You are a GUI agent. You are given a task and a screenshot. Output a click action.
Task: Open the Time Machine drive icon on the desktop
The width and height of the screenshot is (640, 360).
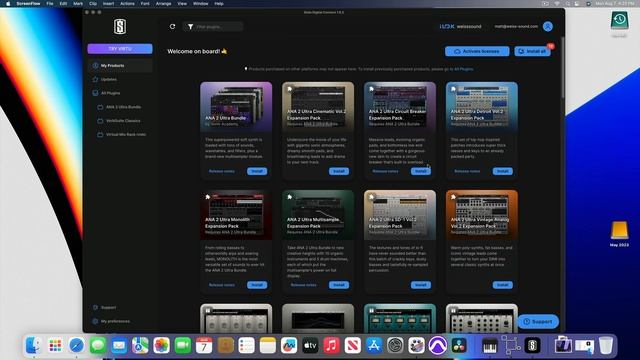[619, 21]
